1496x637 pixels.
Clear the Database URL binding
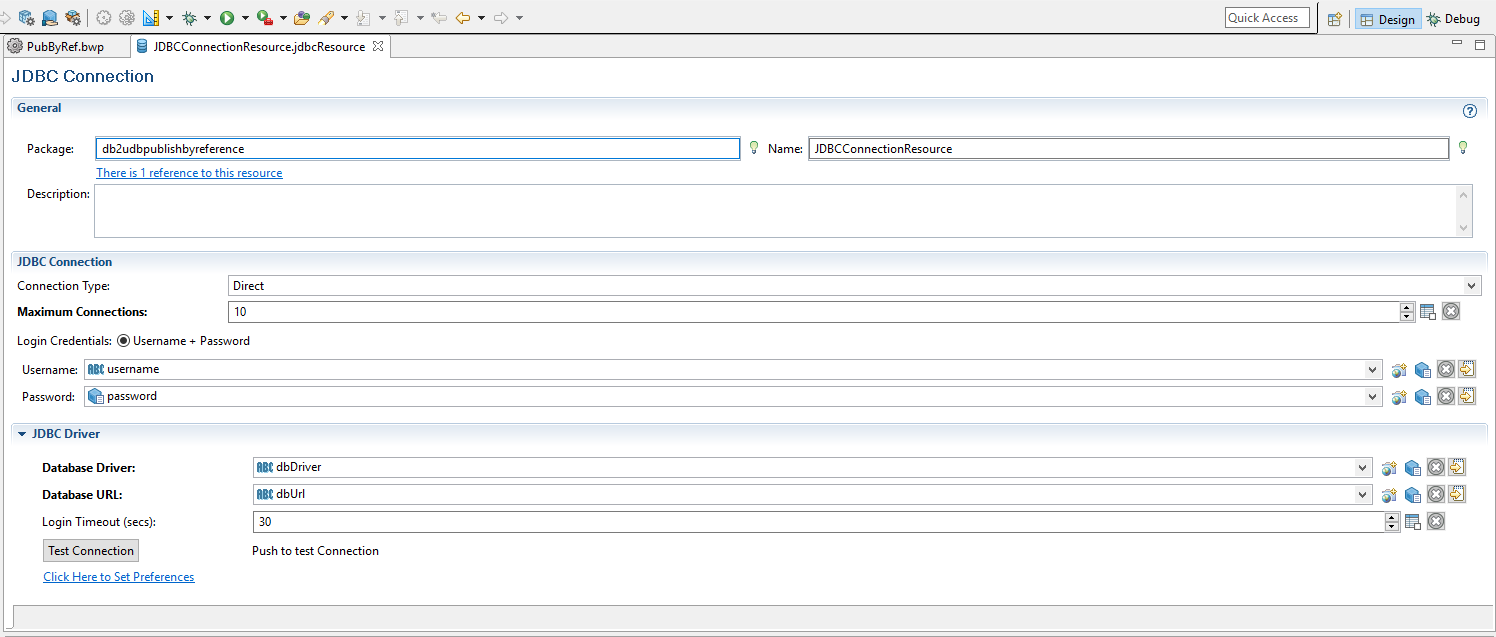tap(1435, 493)
